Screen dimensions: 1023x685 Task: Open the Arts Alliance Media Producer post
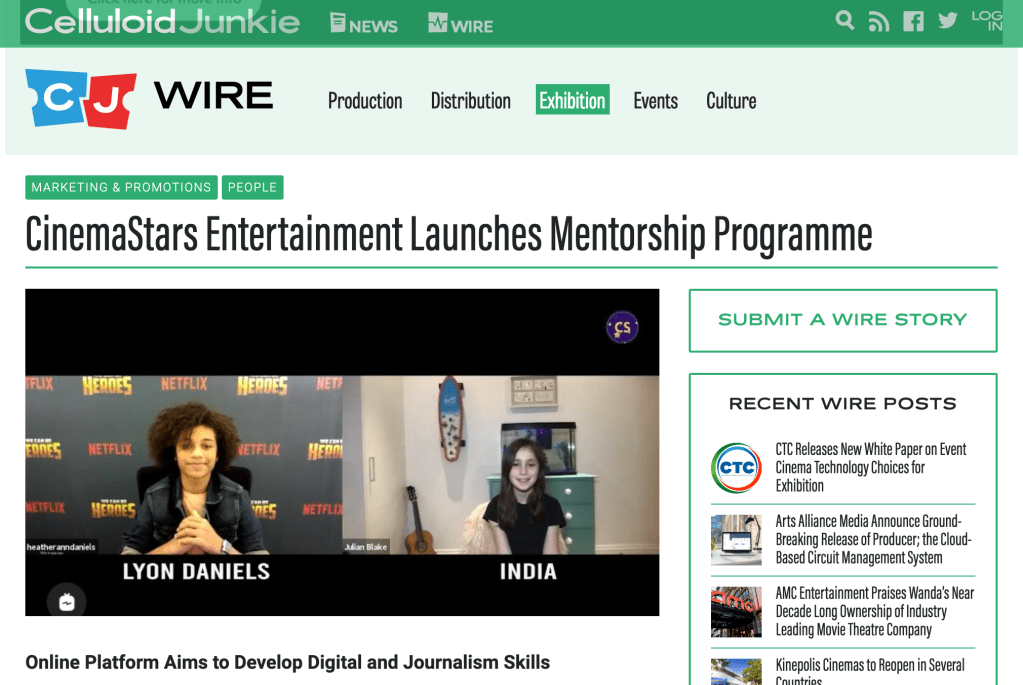[x=873, y=540]
